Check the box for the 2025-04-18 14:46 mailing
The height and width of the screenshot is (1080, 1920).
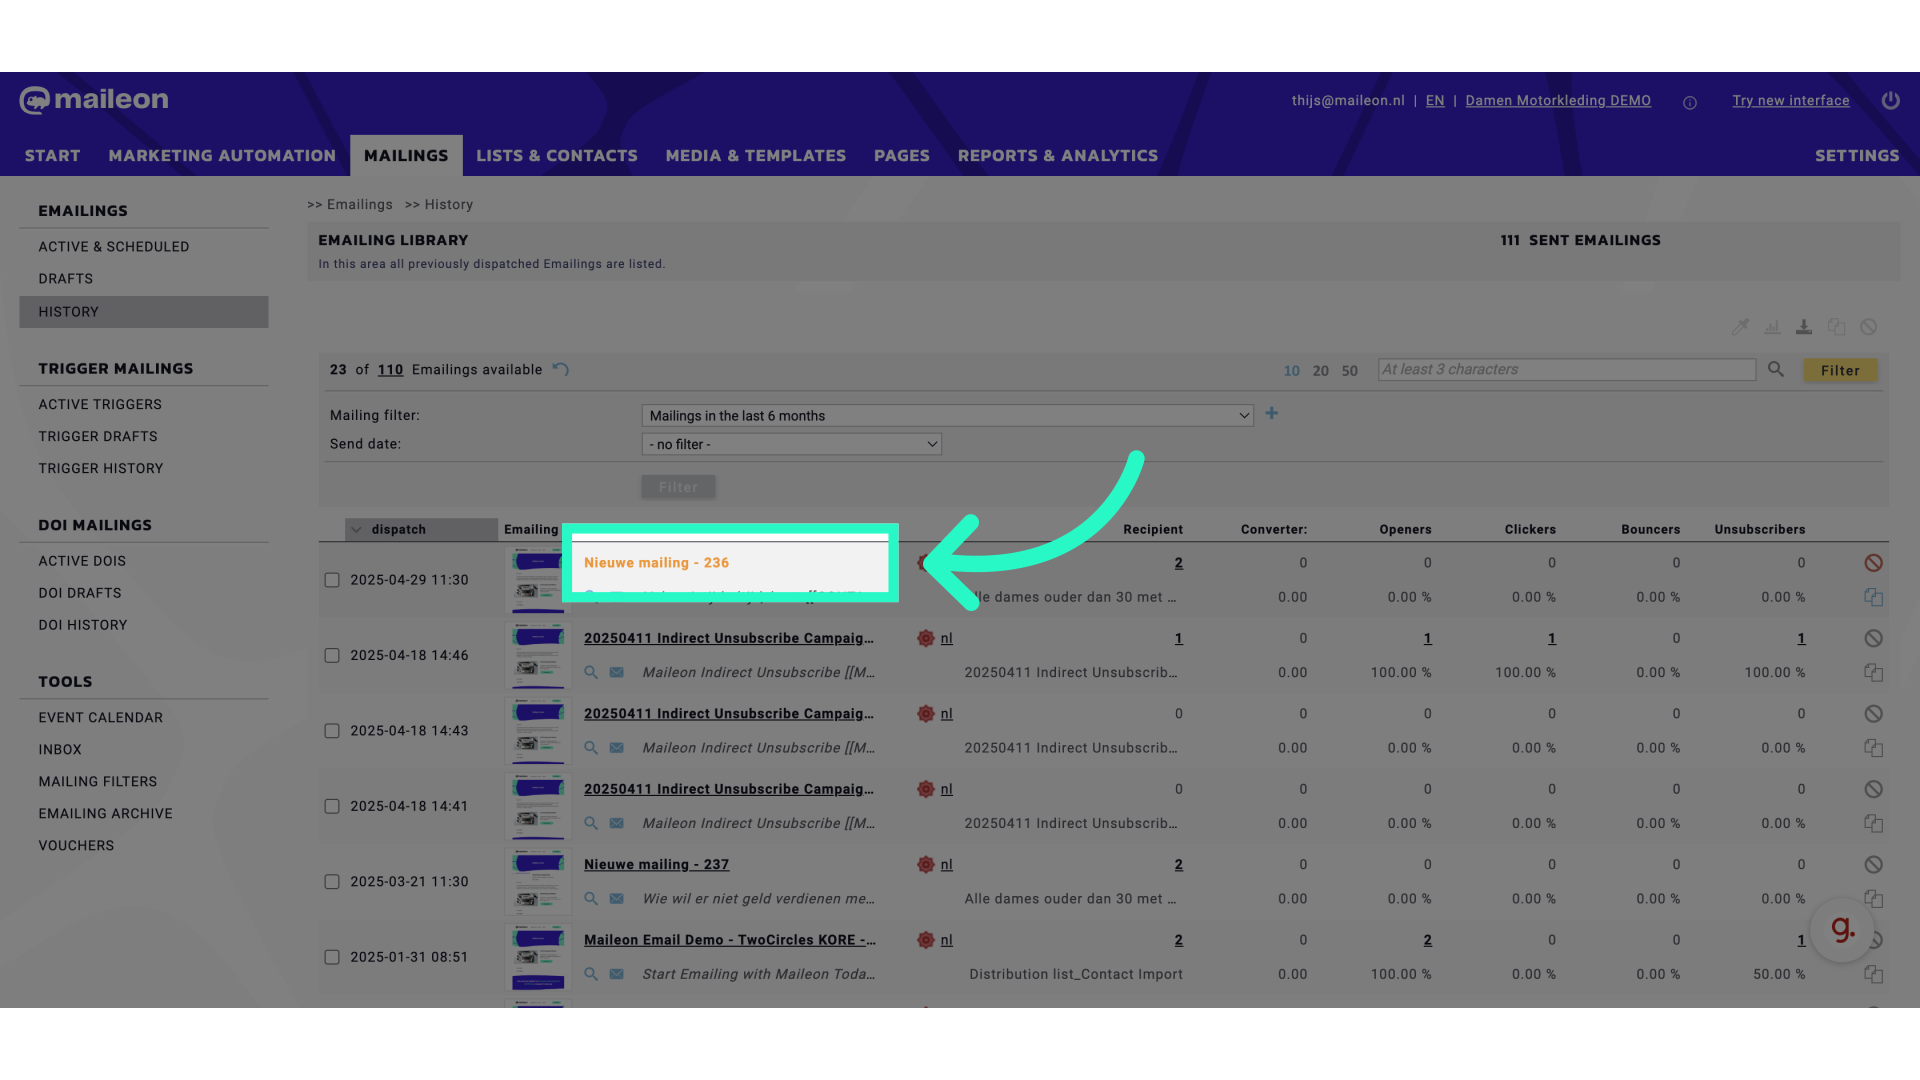(x=332, y=656)
